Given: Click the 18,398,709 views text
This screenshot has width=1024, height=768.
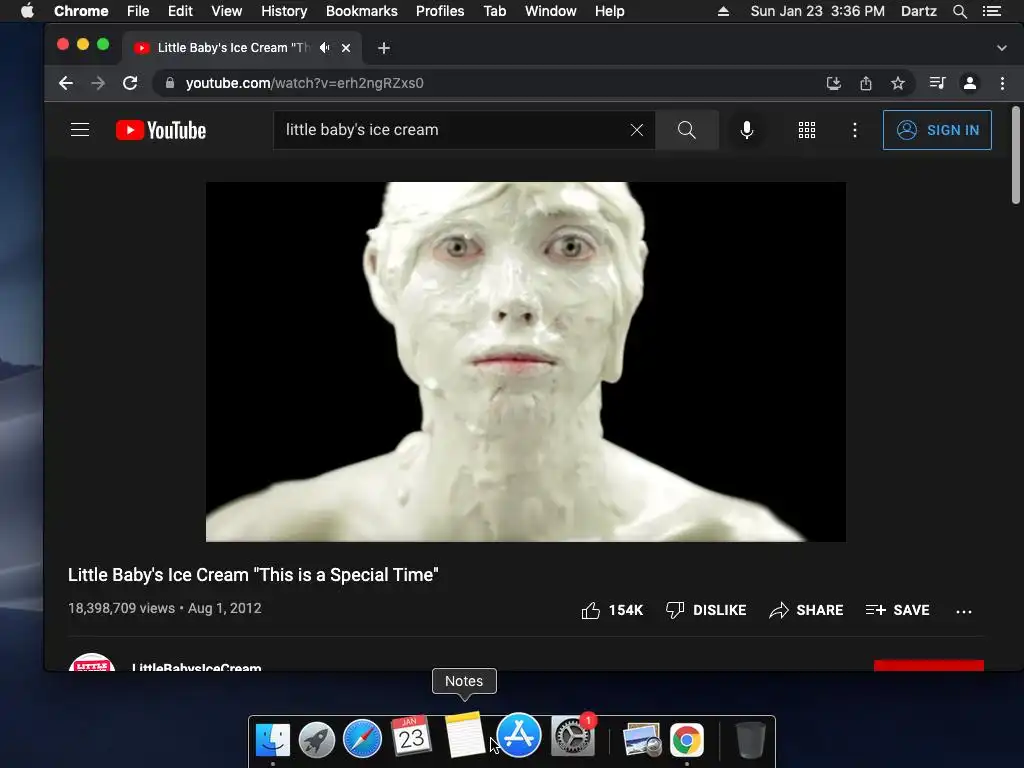Looking at the screenshot, I should click(x=121, y=608).
